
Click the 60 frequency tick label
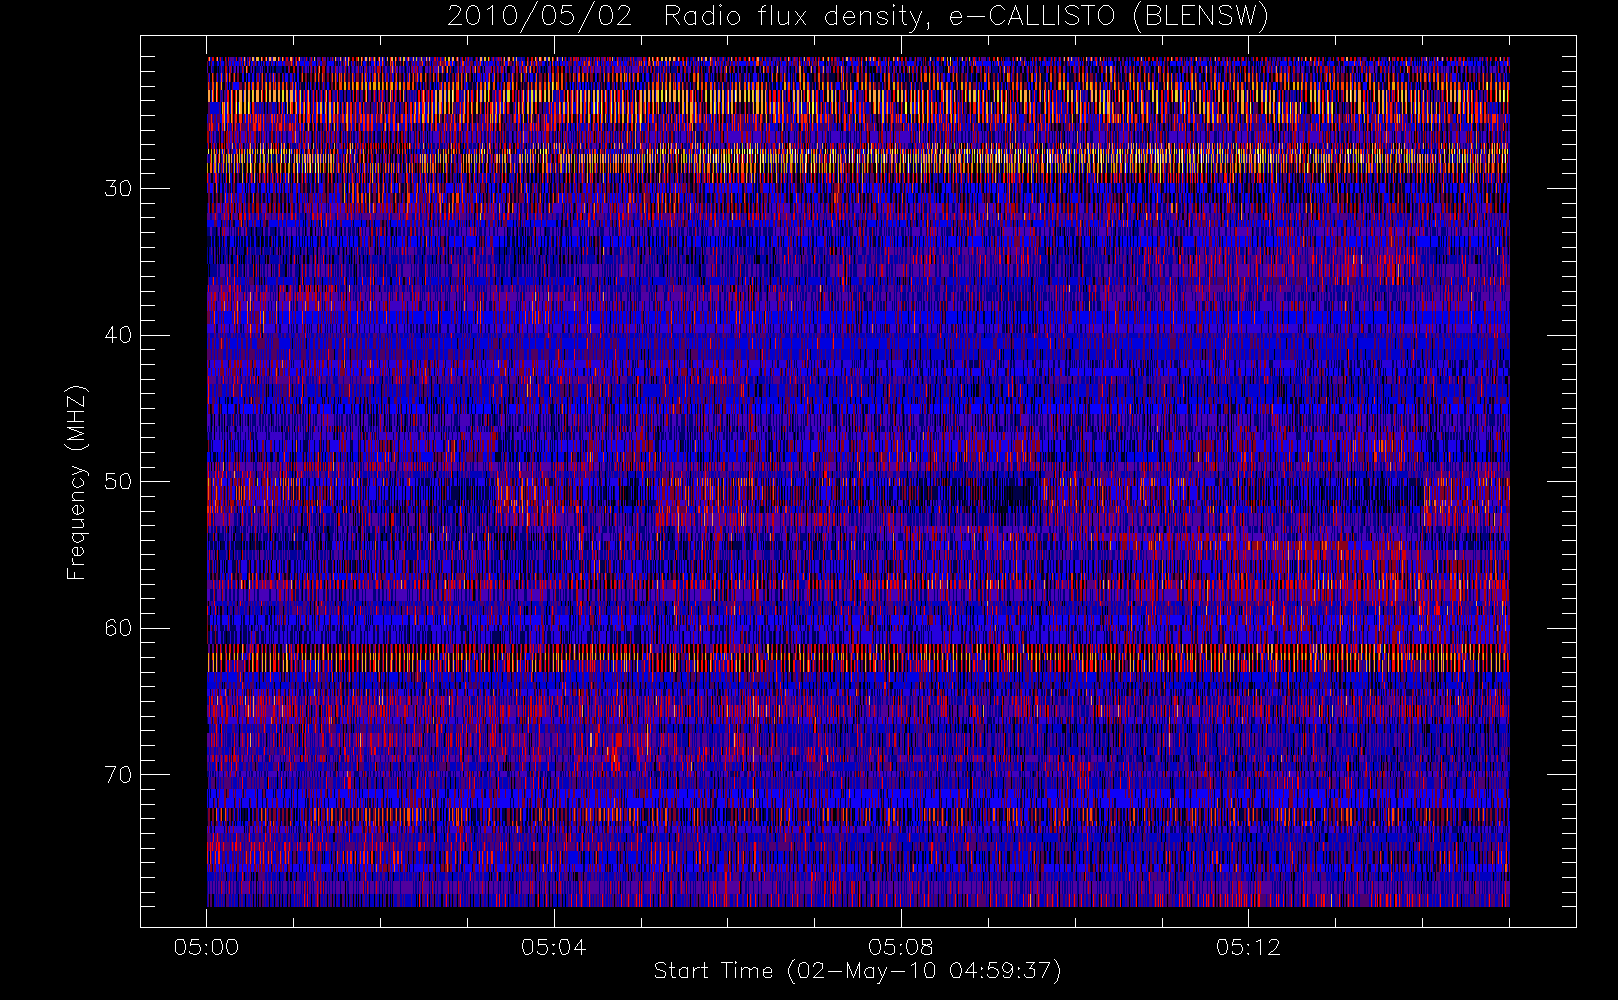pyautogui.click(x=118, y=628)
